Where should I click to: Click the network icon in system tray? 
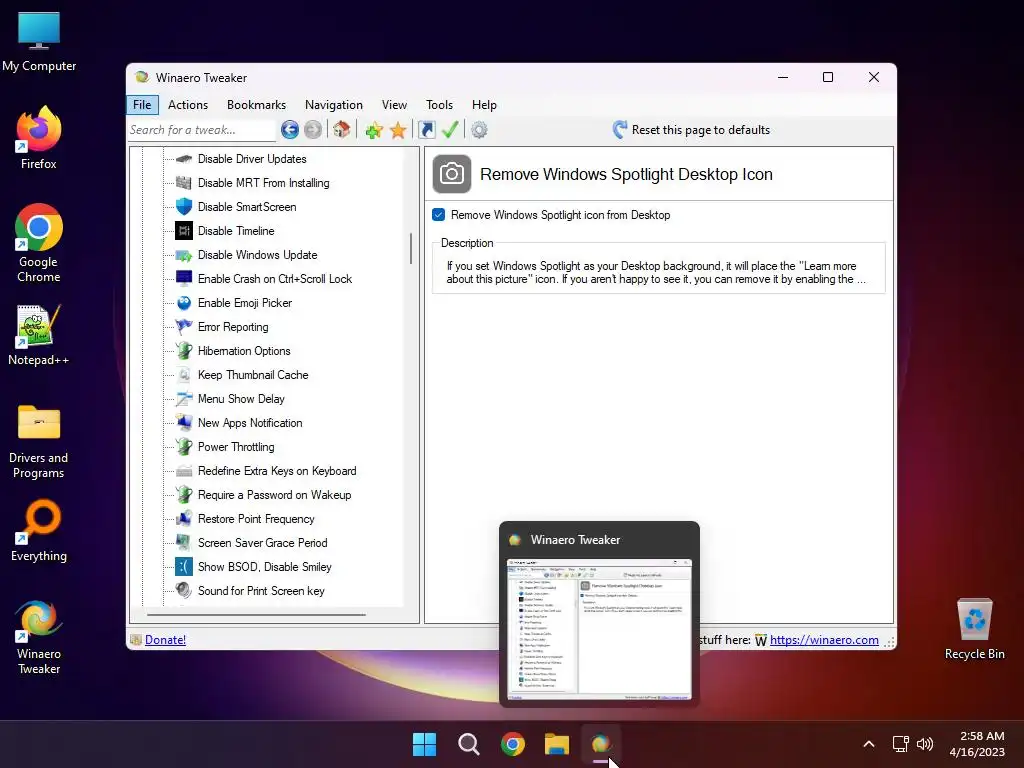point(901,744)
